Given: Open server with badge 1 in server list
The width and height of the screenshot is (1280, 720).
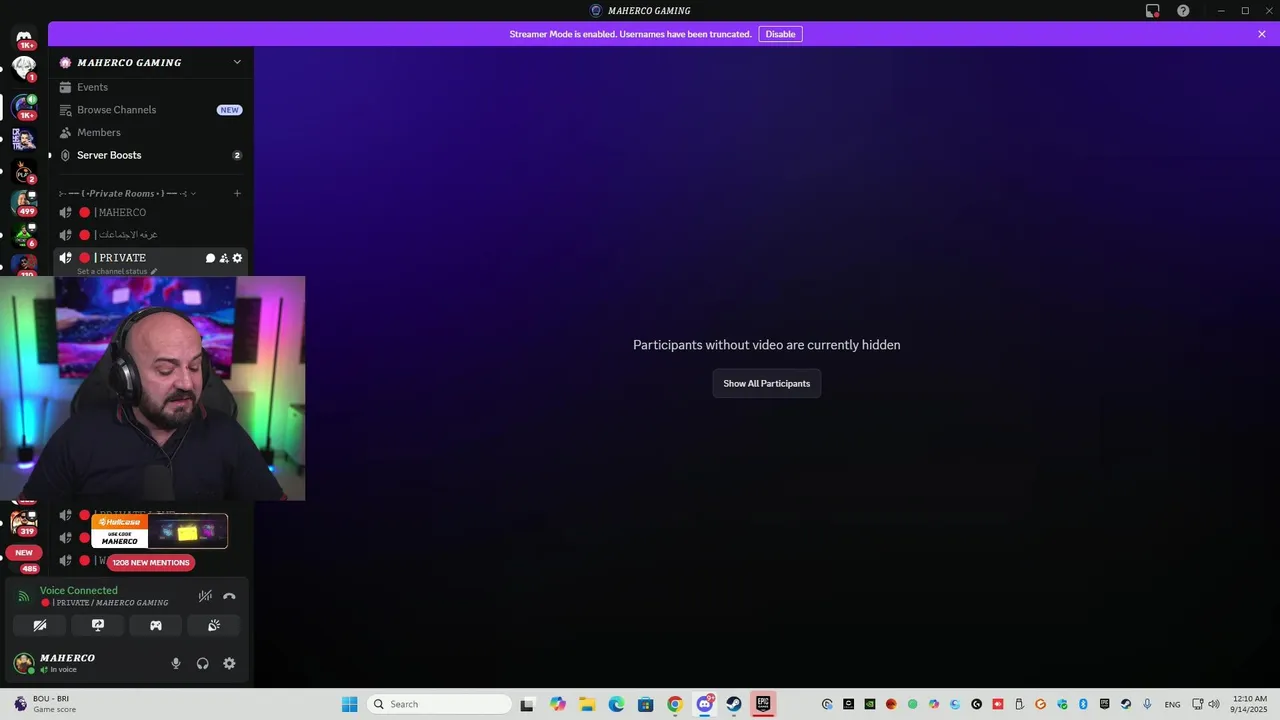Looking at the screenshot, I should click(24, 68).
